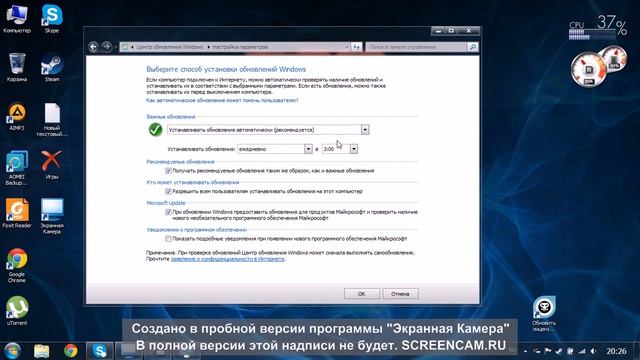This screenshot has height=360, width=640.
Task: Go forward with the window's forward arrow
Action: click(x=106, y=47)
